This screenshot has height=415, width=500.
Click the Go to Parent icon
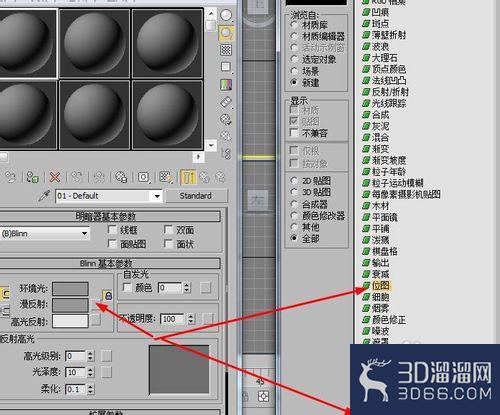click(205, 177)
